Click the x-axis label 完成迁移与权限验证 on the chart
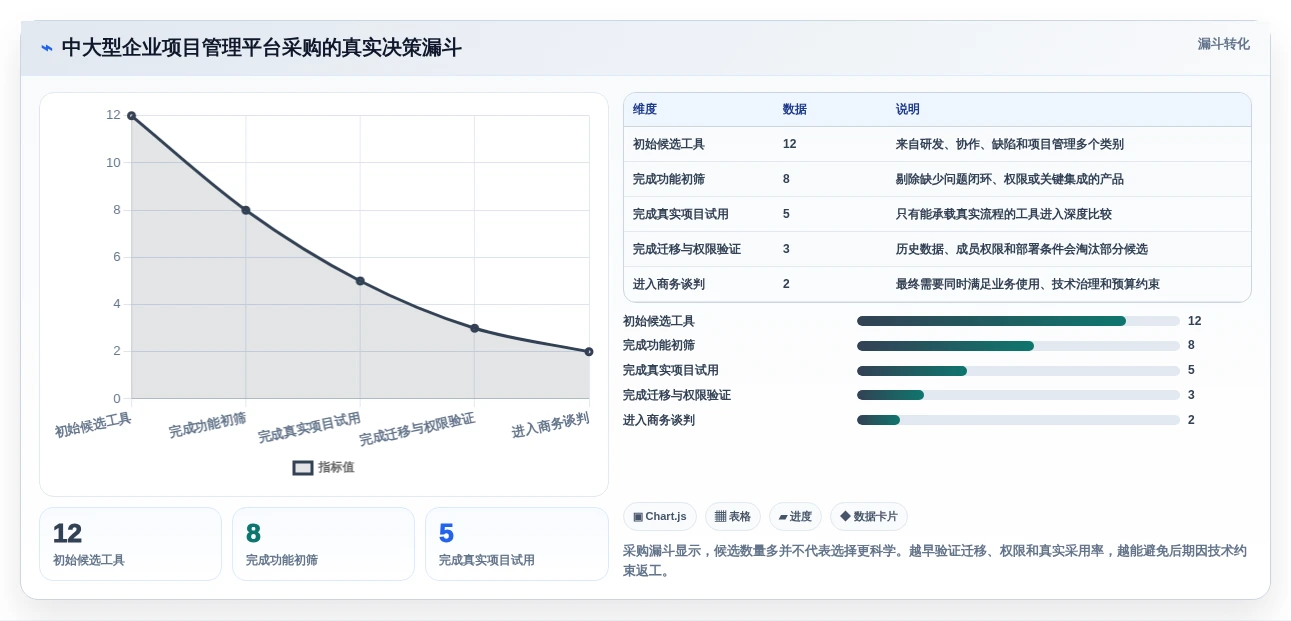 click(417, 429)
